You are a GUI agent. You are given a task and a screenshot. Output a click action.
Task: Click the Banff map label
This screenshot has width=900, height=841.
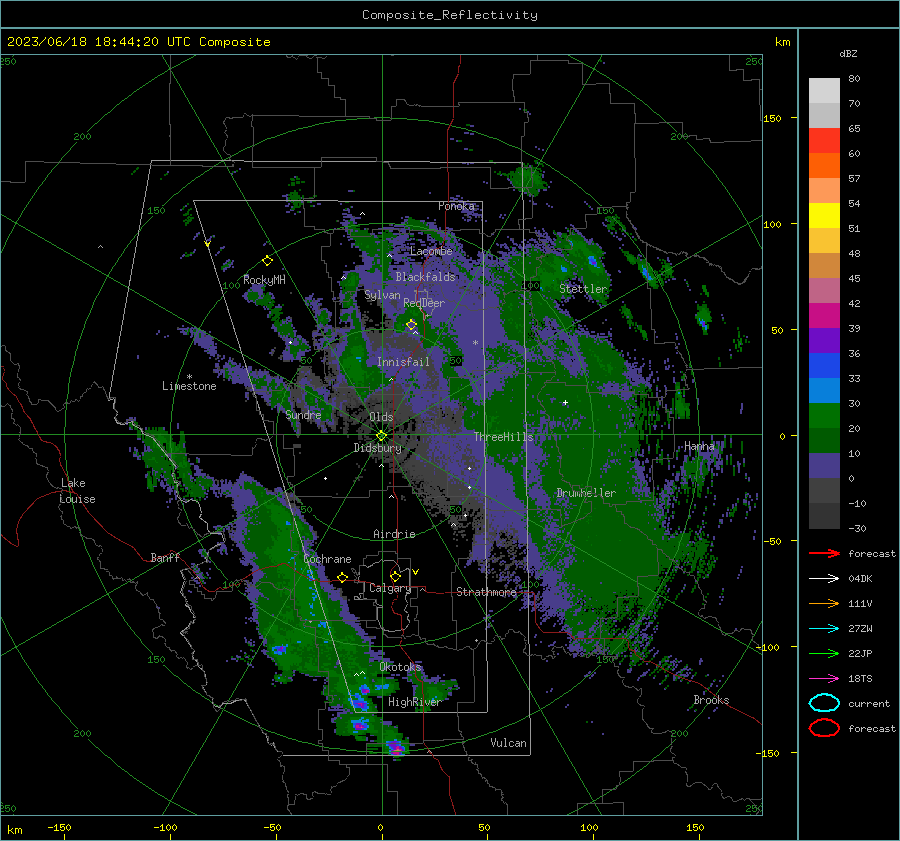click(x=165, y=558)
